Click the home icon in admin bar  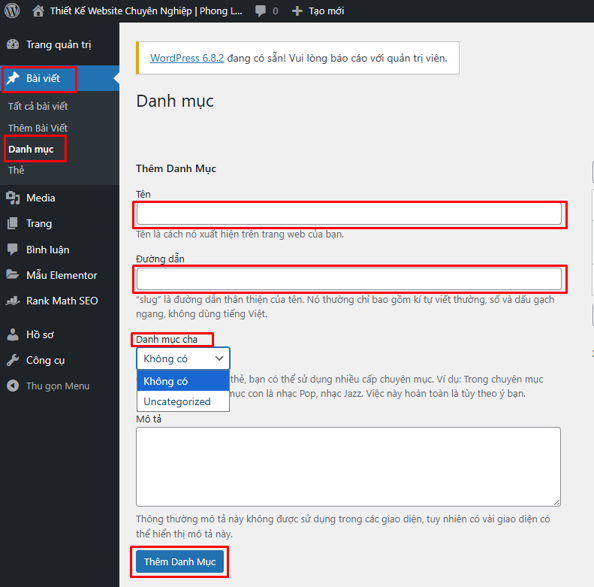click(x=38, y=11)
